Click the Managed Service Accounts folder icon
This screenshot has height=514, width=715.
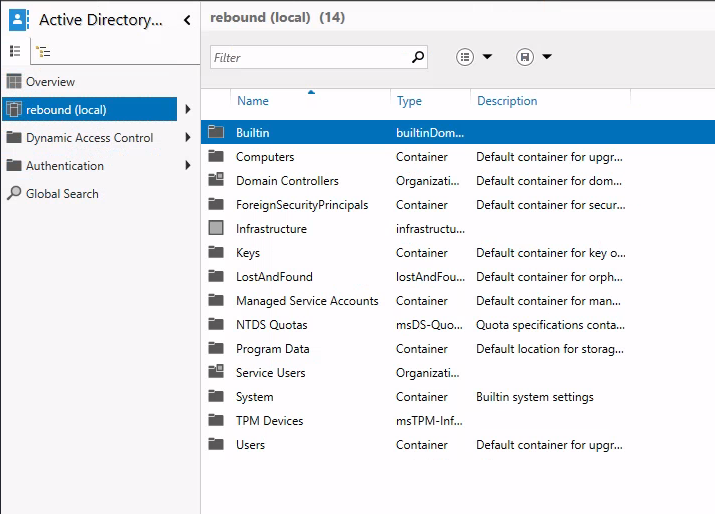pos(216,300)
